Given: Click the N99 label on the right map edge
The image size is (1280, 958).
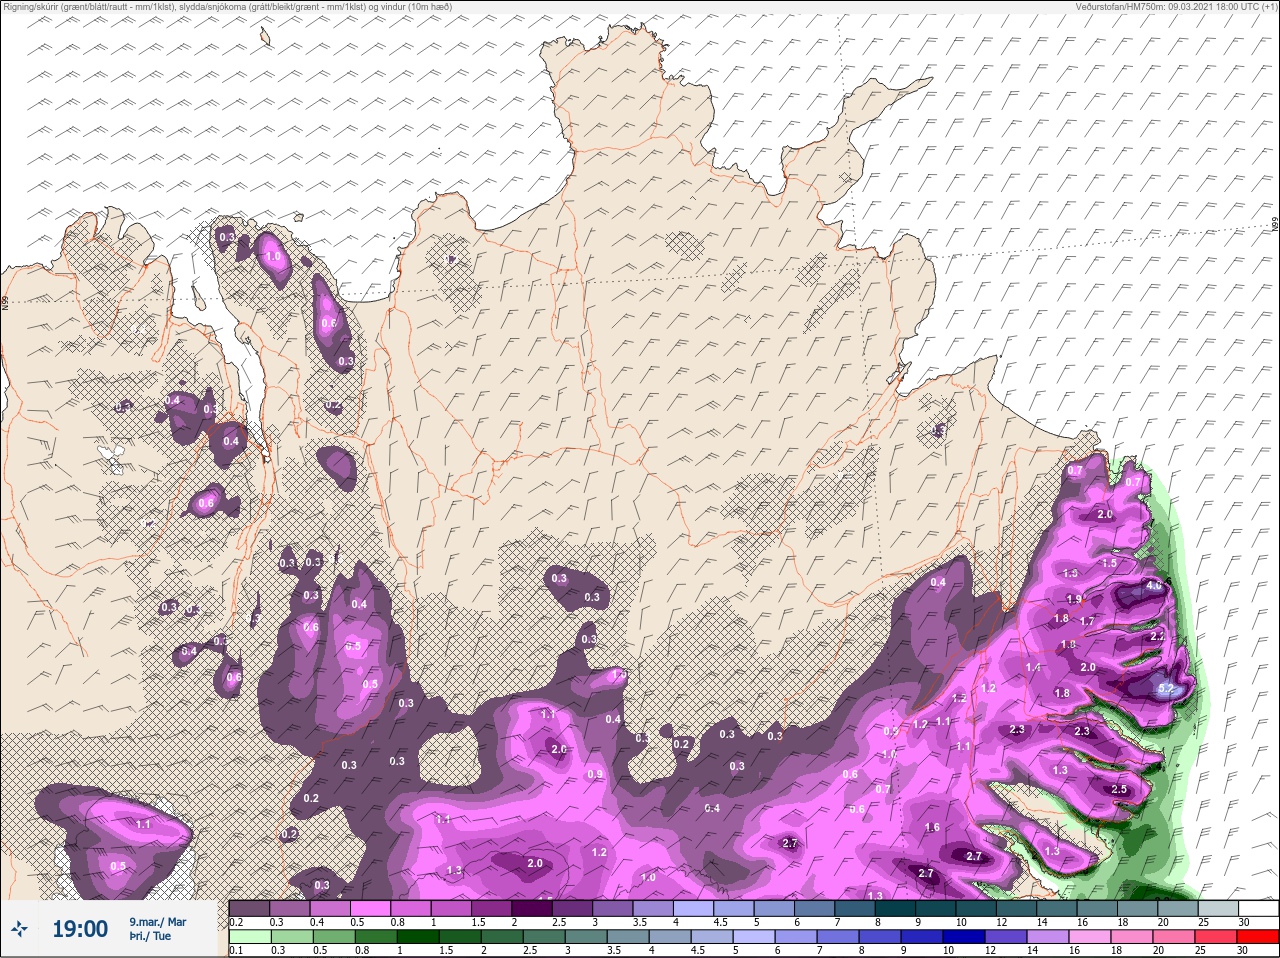Looking at the screenshot, I should pos(1275,225).
